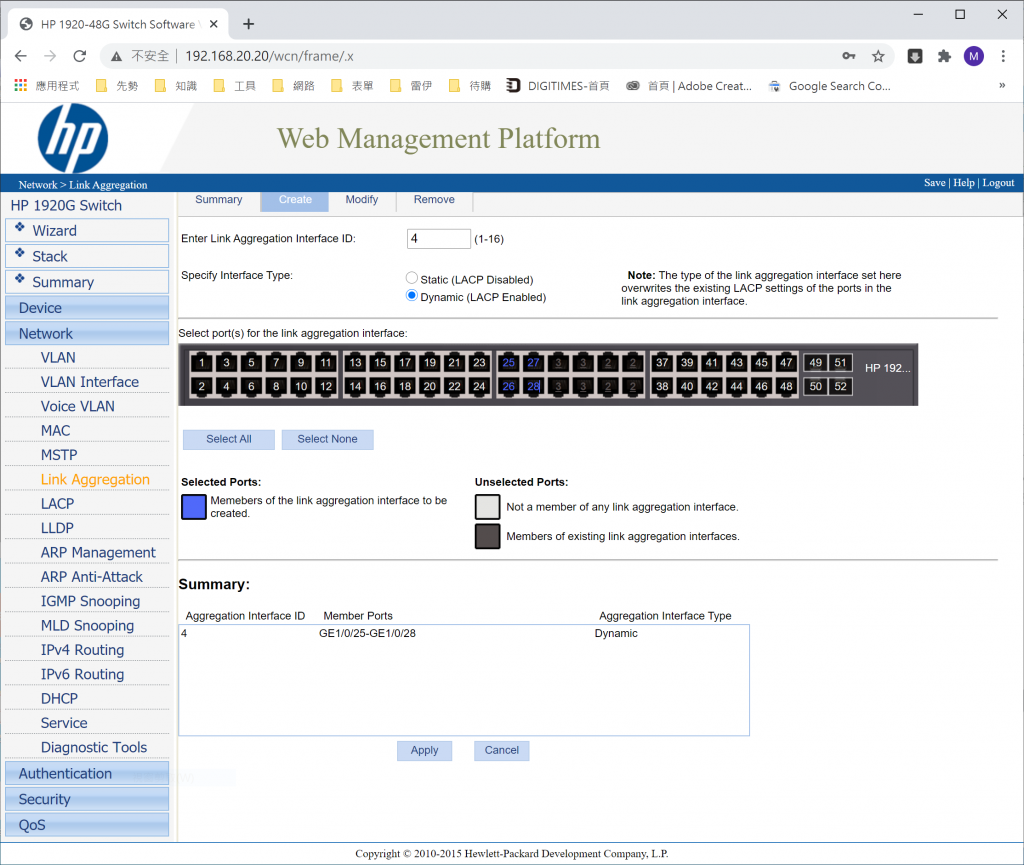Click the browser address bar URL

pos(269,56)
